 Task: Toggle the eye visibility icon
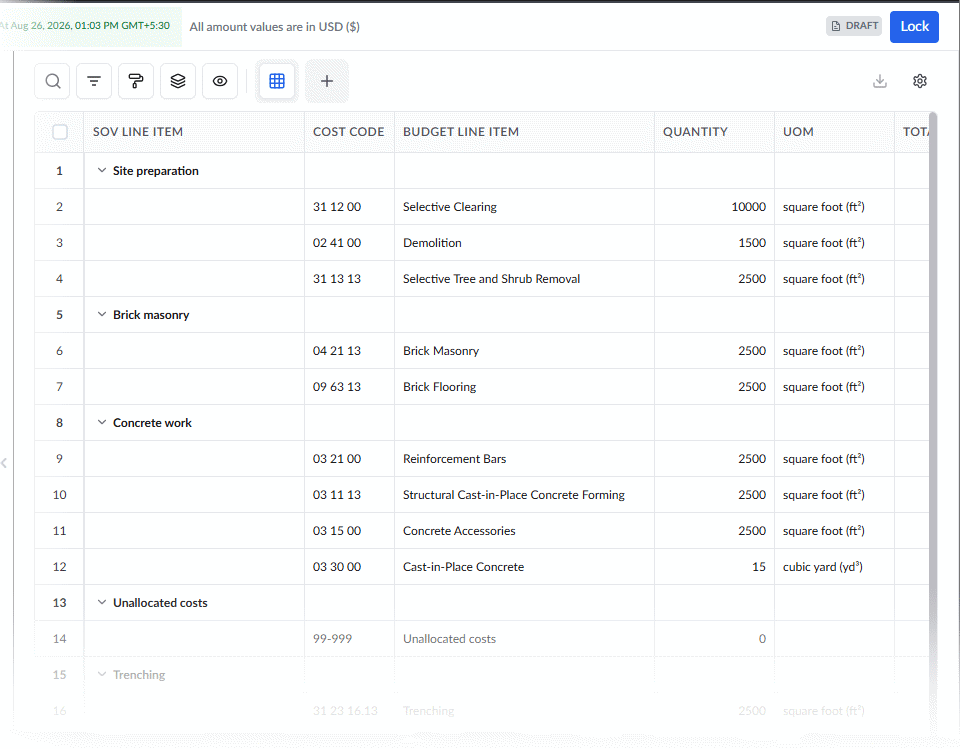point(220,81)
